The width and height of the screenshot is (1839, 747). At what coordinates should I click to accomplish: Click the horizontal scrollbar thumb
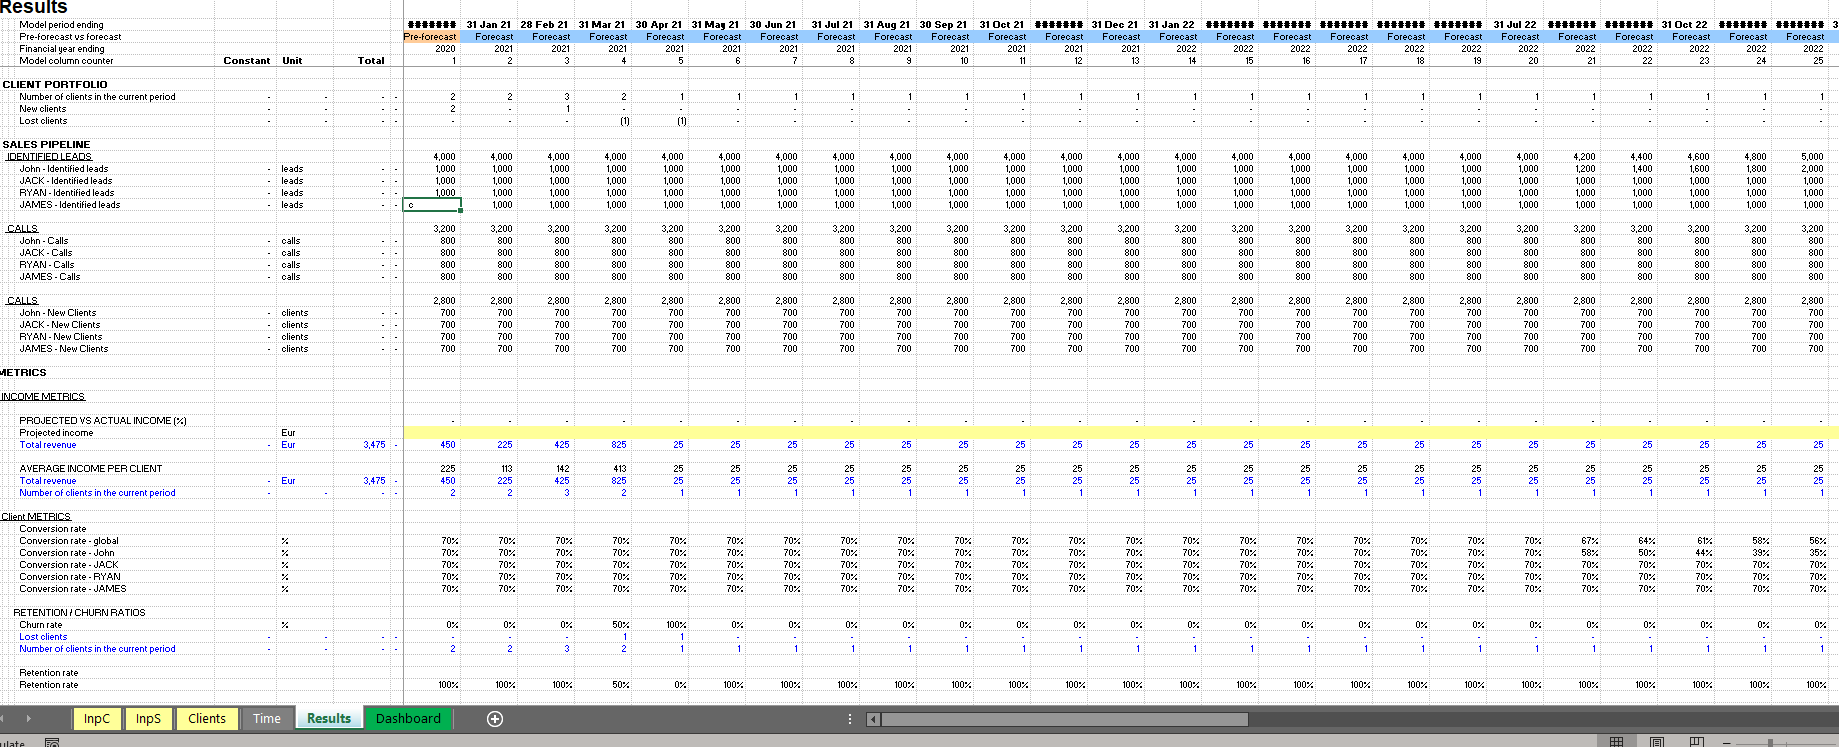[x=1064, y=719]
